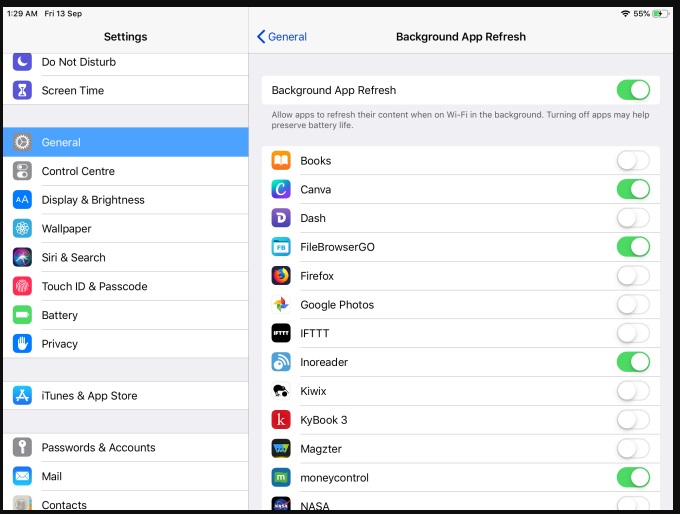This screenshot has height=514, width=680.
Task: Tap the General gear icon
Action: coord(22,142)
